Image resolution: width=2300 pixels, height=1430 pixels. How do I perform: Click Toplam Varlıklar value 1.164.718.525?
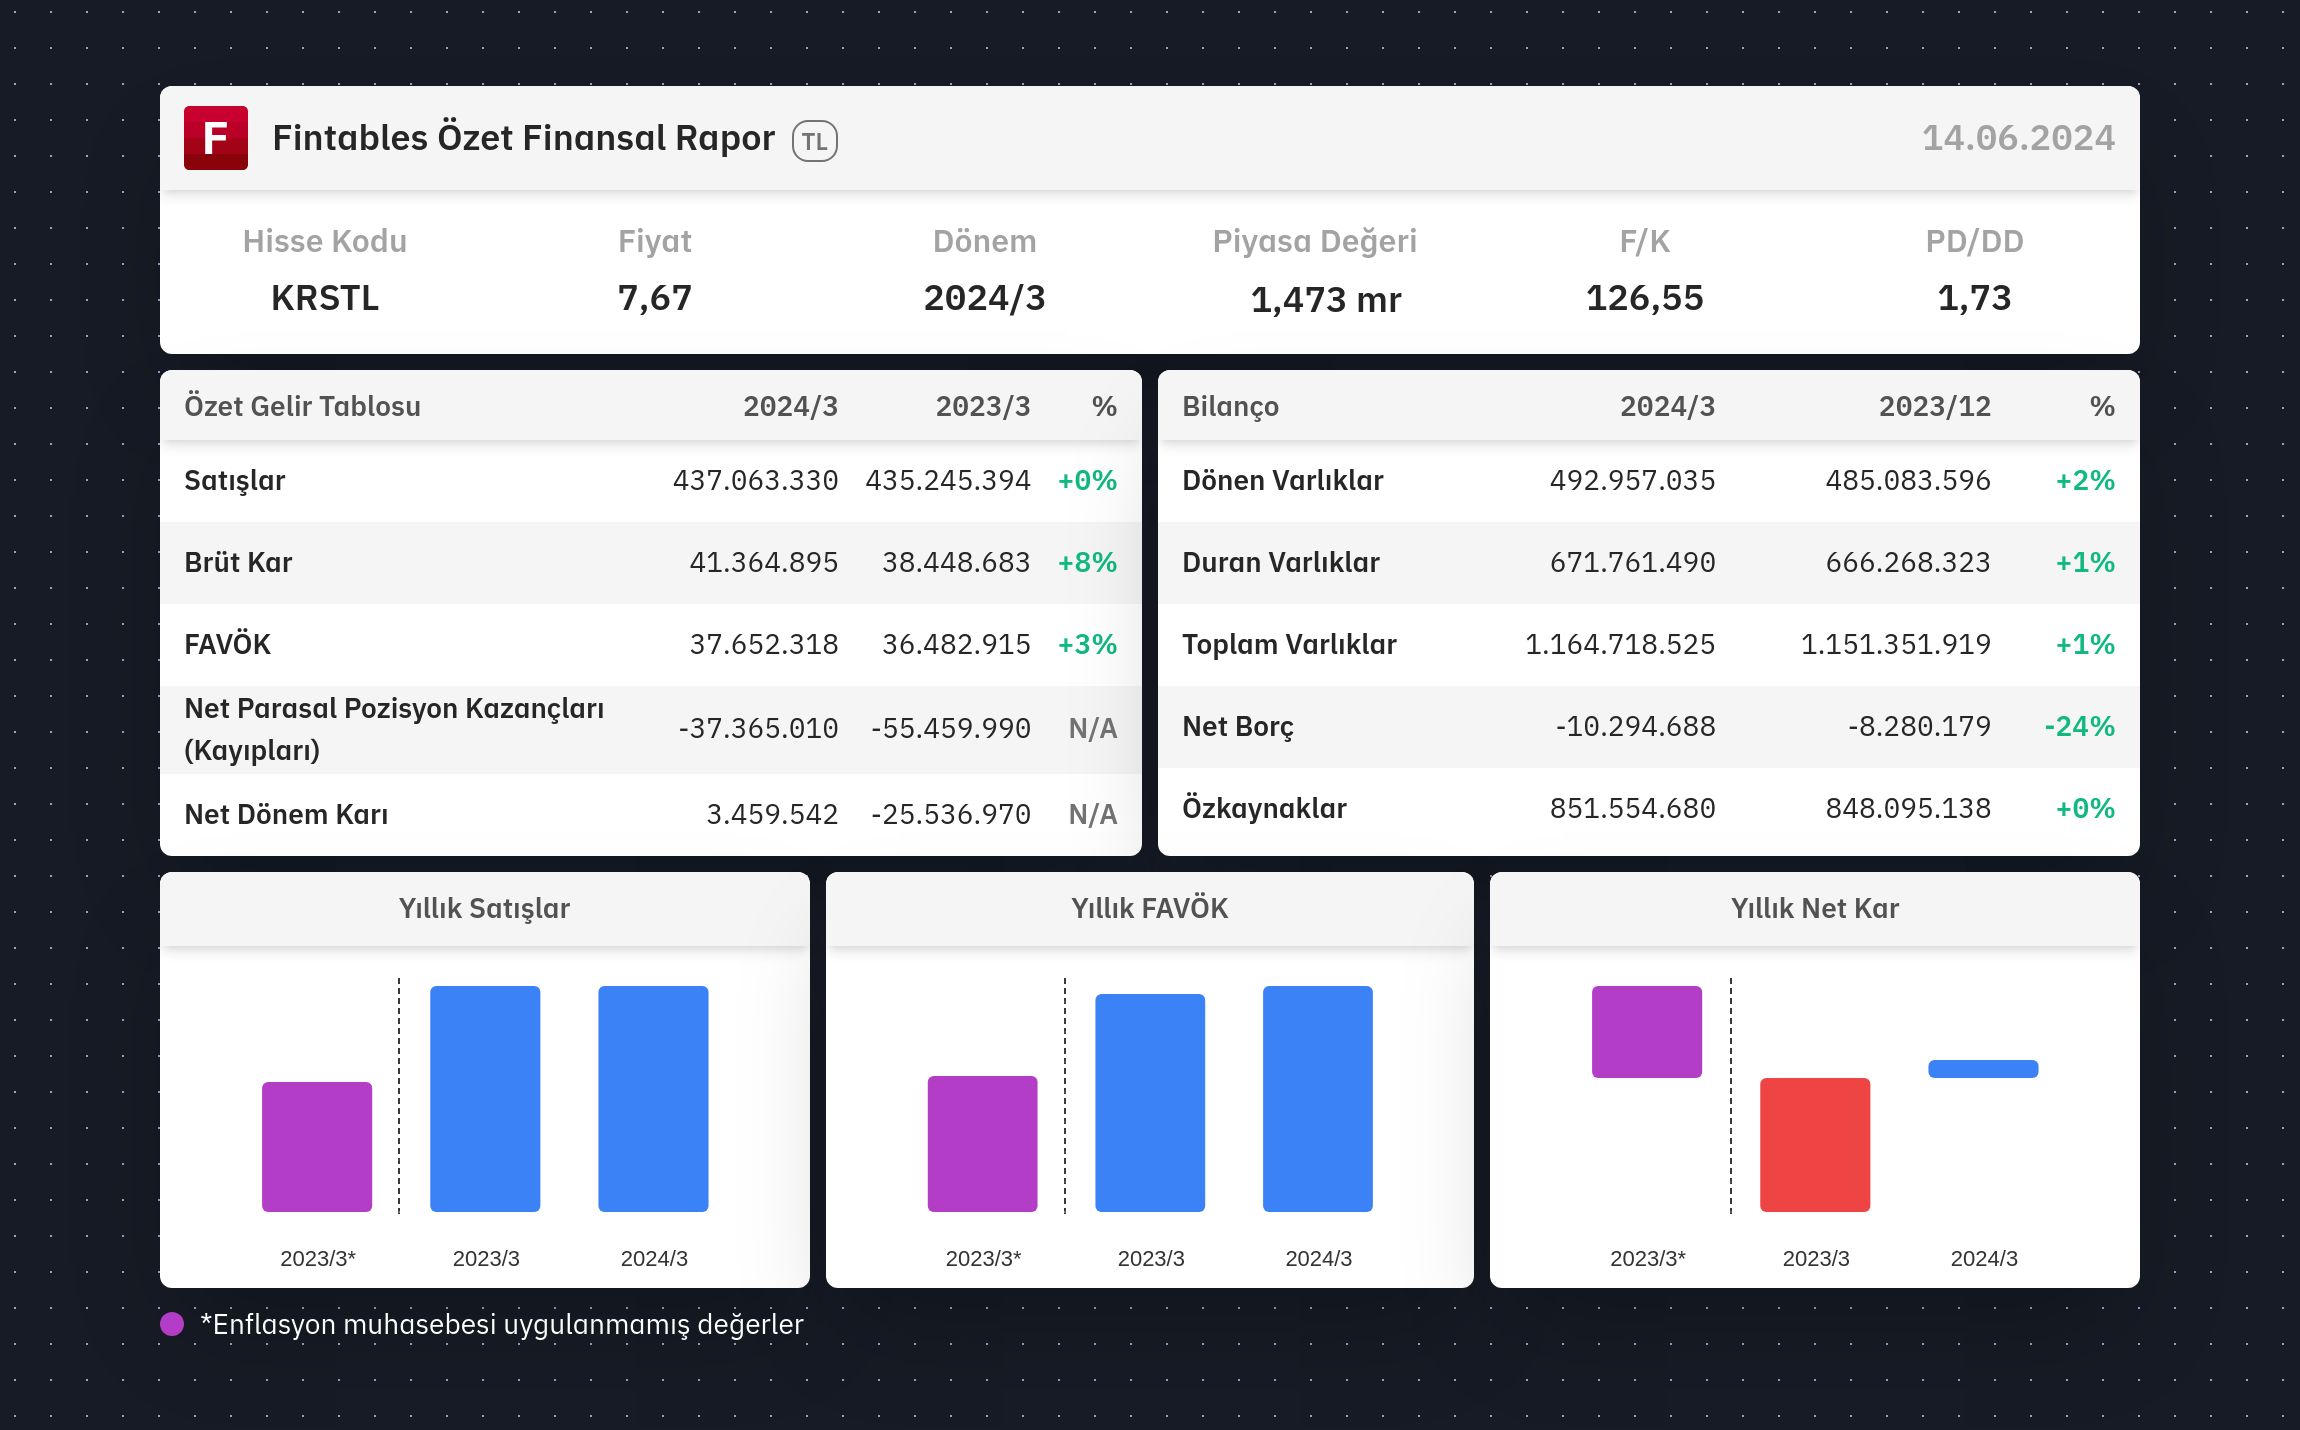(1620, 645)
